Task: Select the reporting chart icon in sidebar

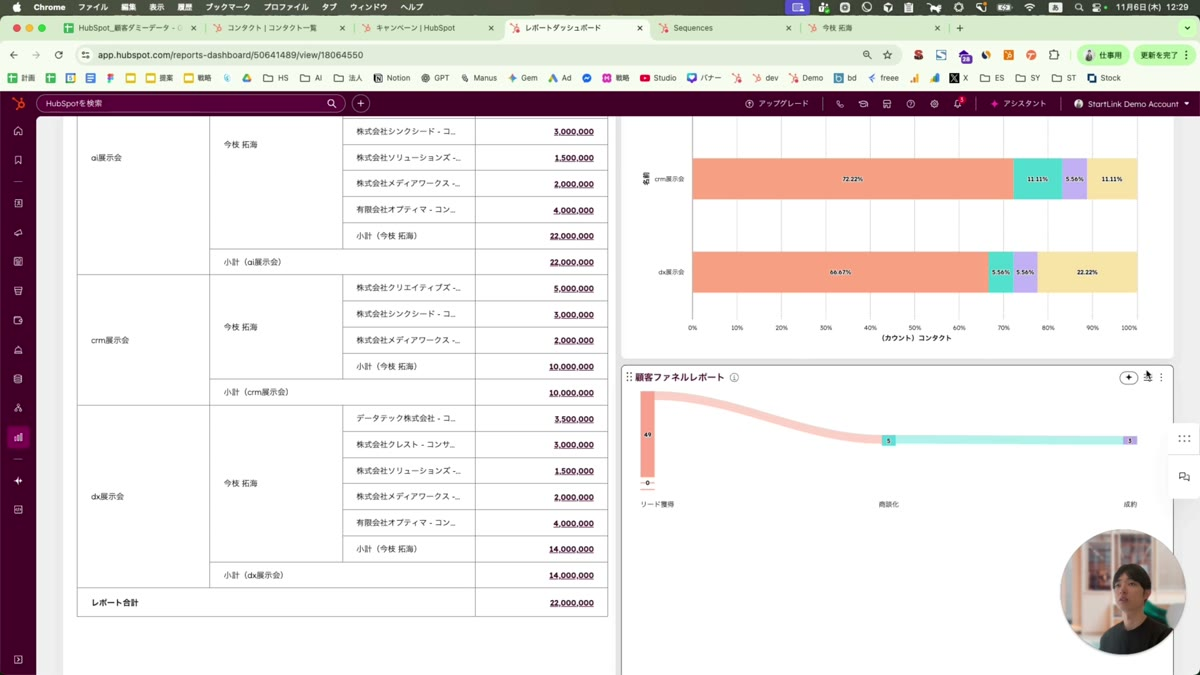Action: pos(18,437)
